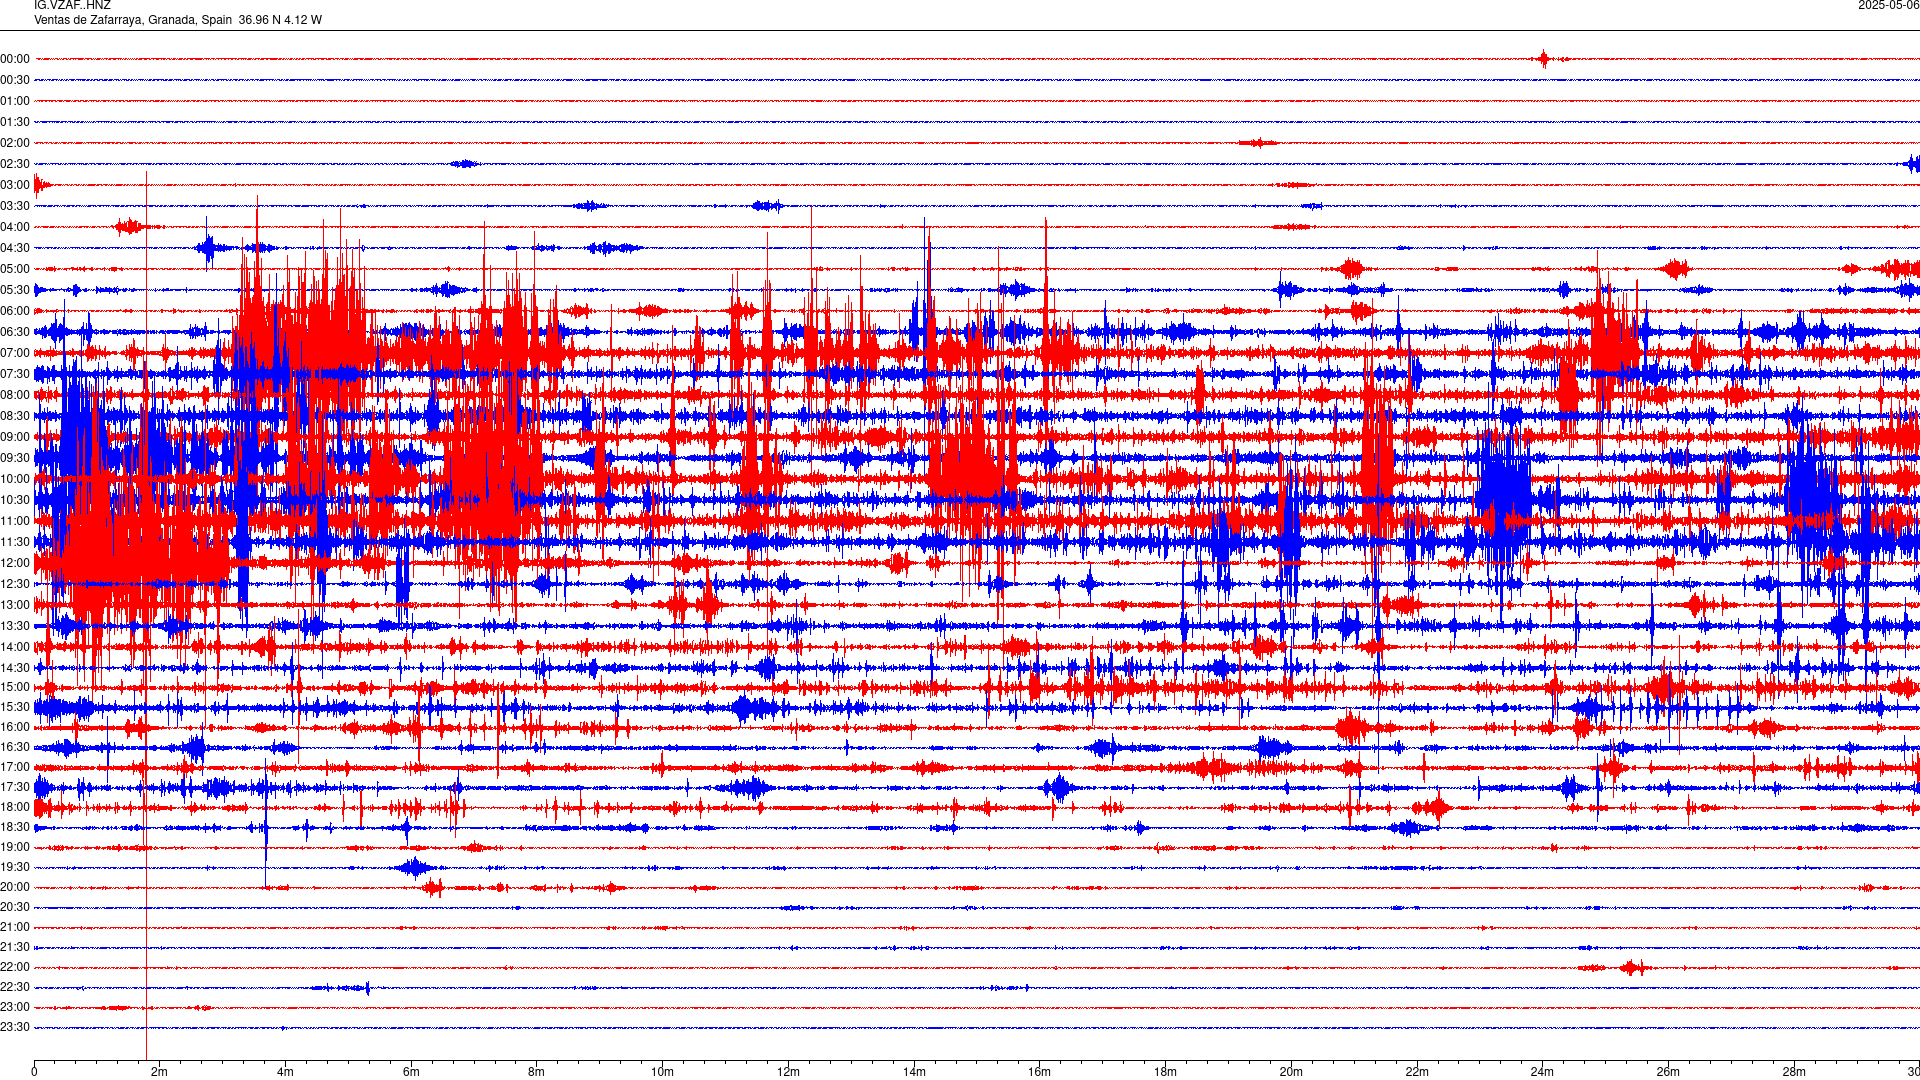
Task: Select the 10:30 time row label
Action: 15,500
